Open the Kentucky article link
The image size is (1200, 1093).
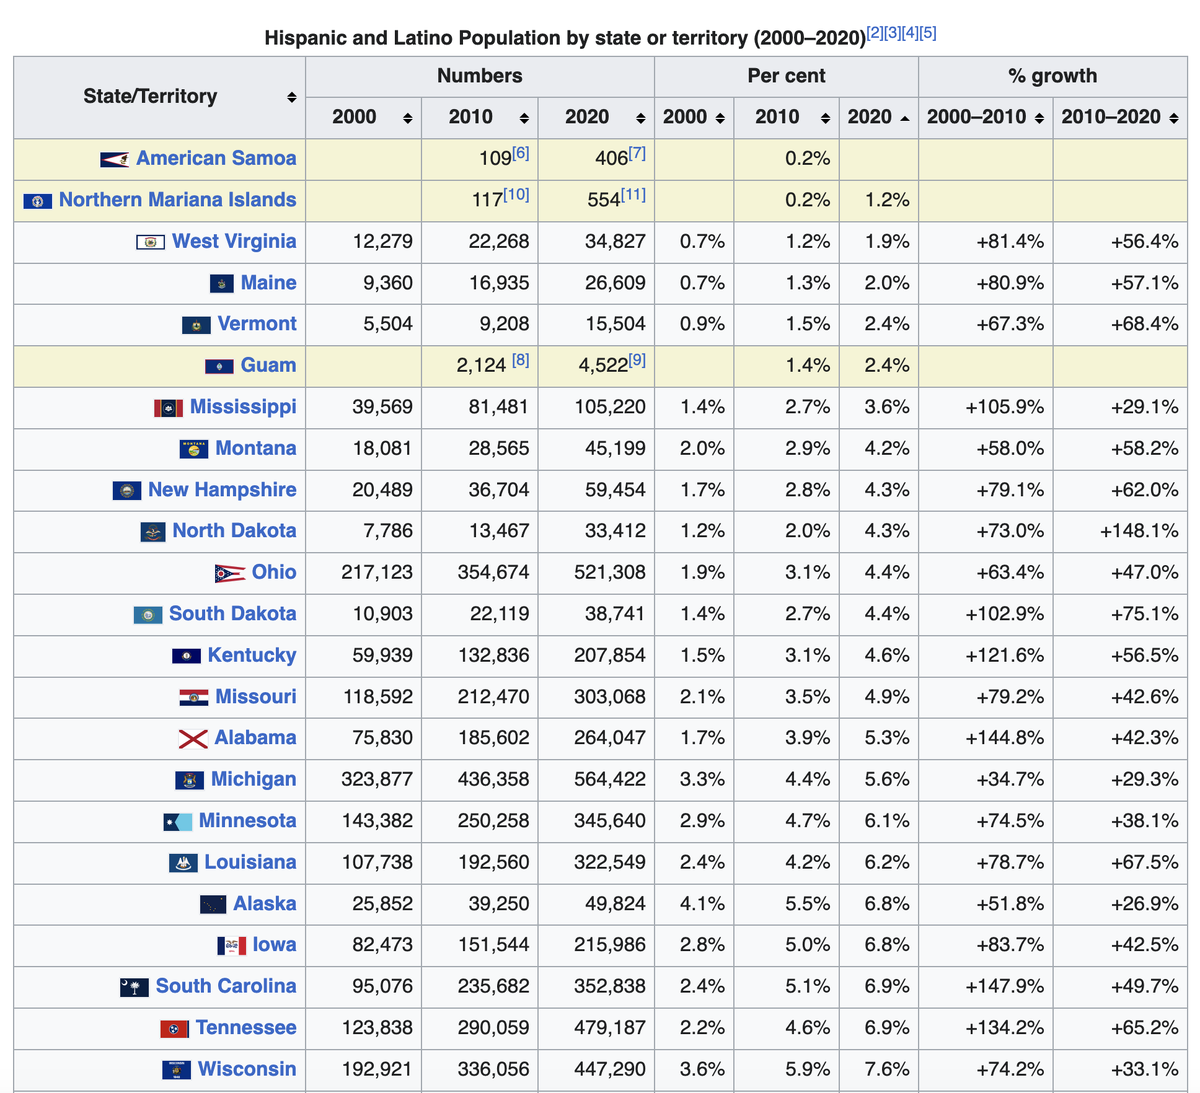(x=252, y=656)
